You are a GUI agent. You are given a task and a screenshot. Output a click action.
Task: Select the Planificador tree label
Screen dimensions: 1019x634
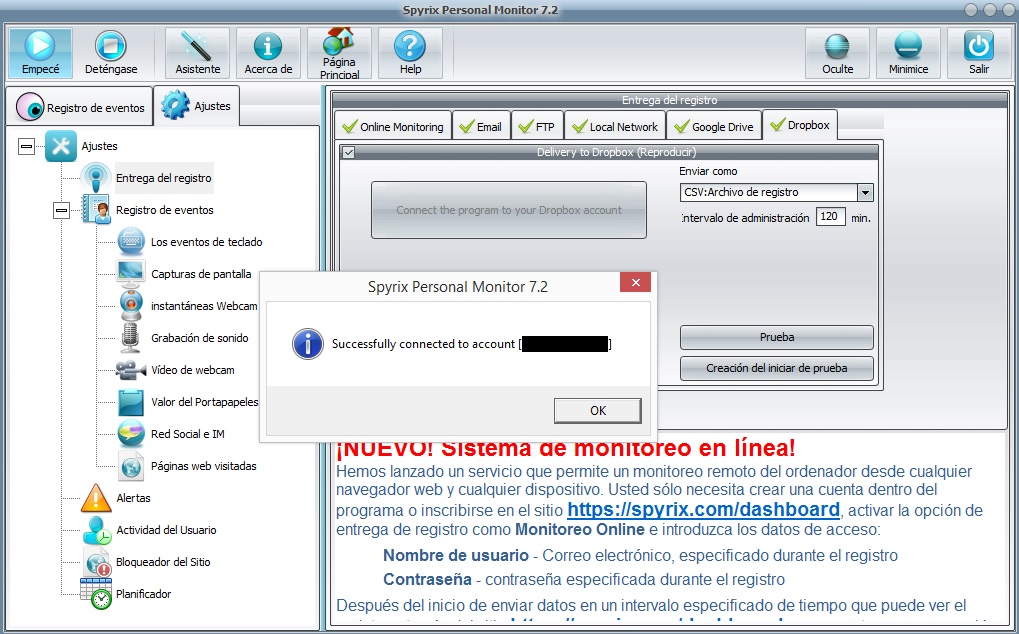(144, 594)
